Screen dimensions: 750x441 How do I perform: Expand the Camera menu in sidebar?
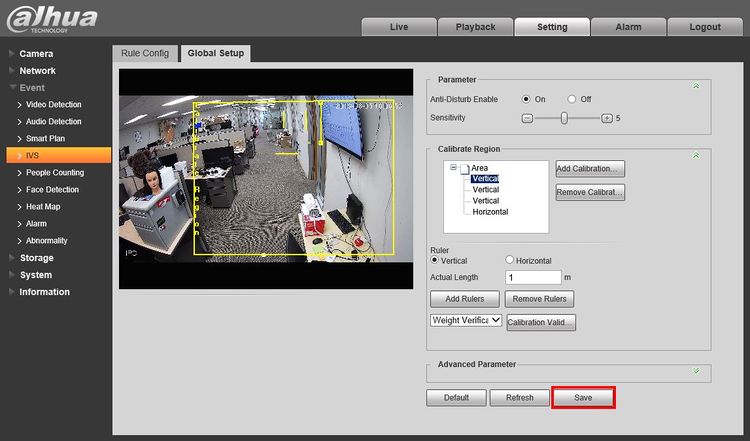point(36,53)
